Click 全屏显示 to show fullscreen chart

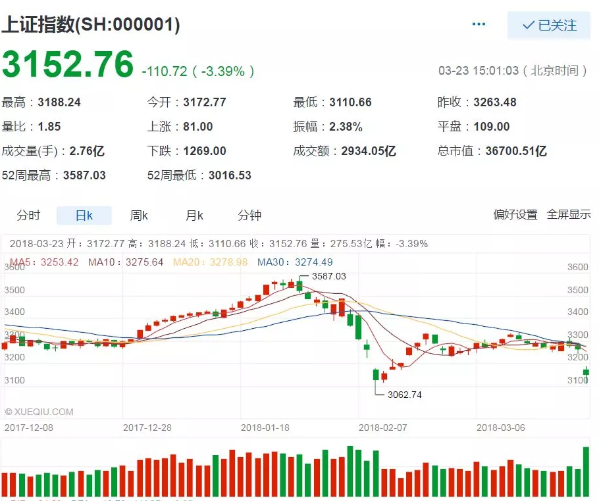click(x=568, y=215)
